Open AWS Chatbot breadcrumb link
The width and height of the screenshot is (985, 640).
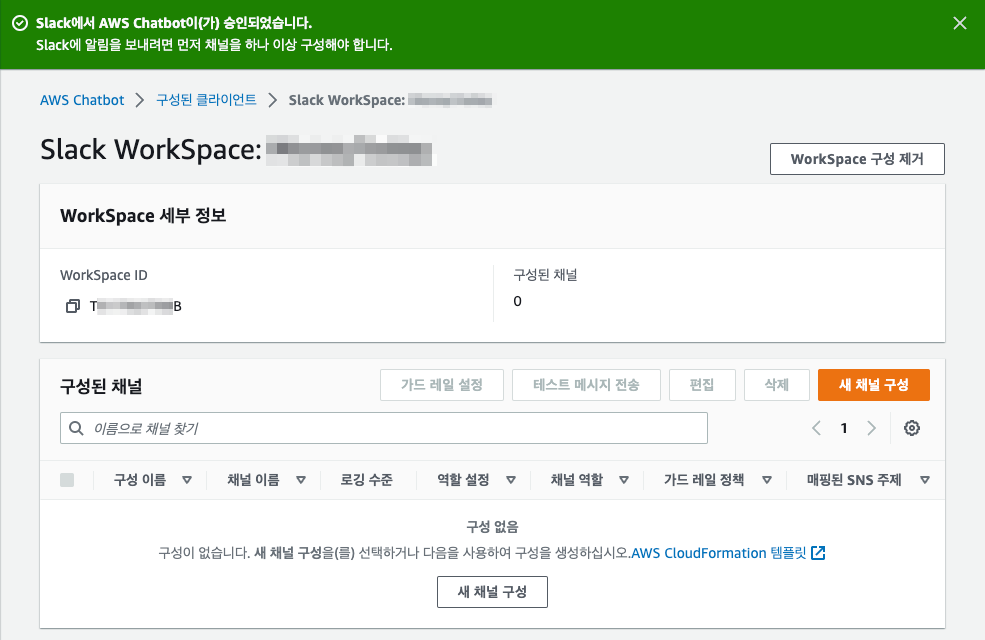click(x=82, y=100)
